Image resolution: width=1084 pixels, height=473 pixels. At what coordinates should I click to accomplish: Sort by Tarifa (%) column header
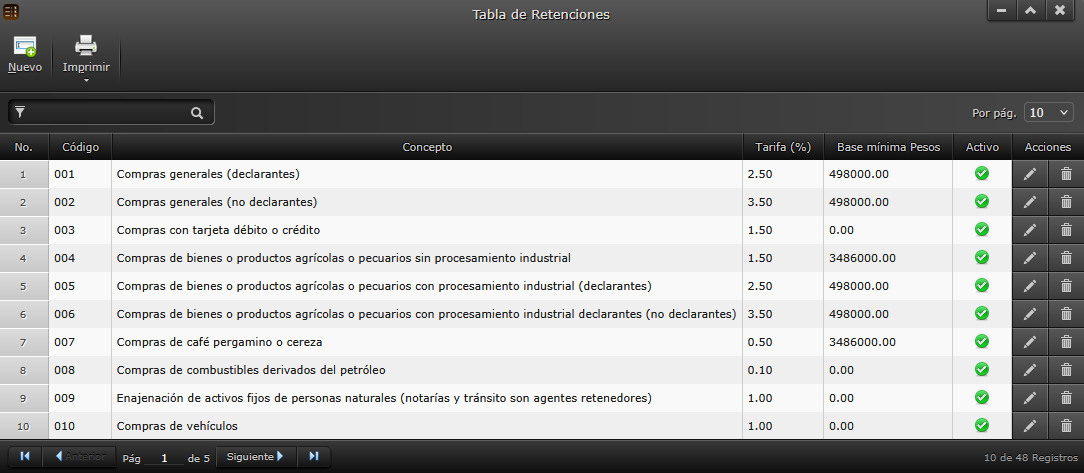tap(782, 147)
